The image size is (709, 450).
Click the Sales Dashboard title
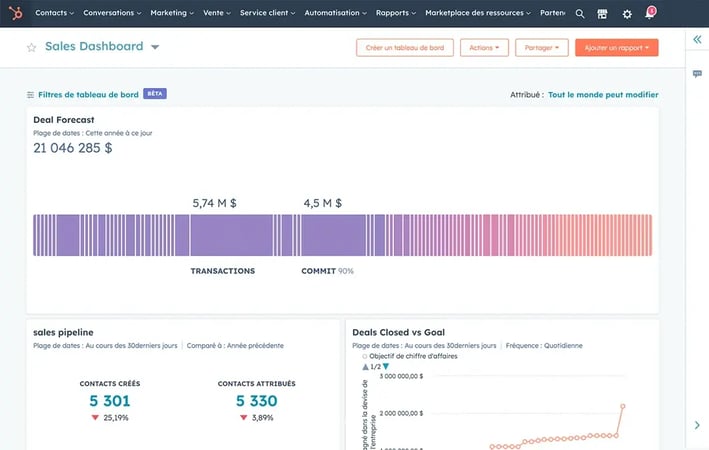[94, 47]
